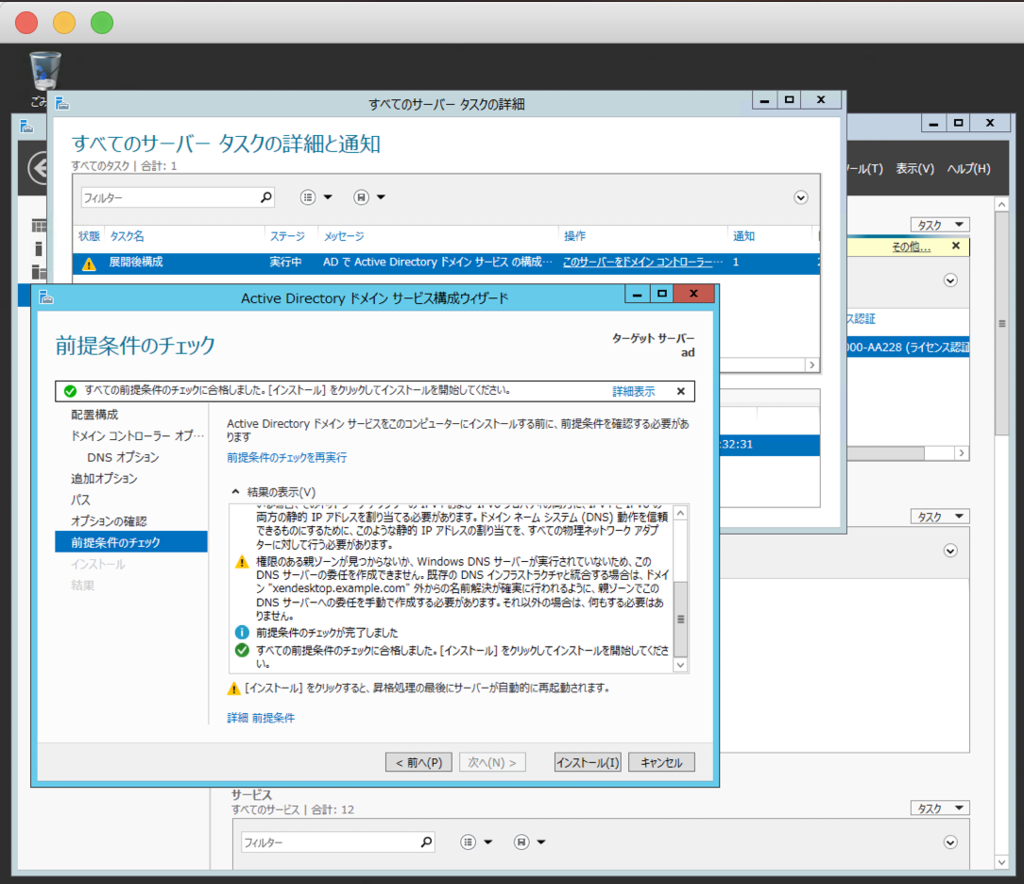Open middle タスク dropdown in Server Manager
The width and height of the screenshot is (1024, 884).
[940, 516]
